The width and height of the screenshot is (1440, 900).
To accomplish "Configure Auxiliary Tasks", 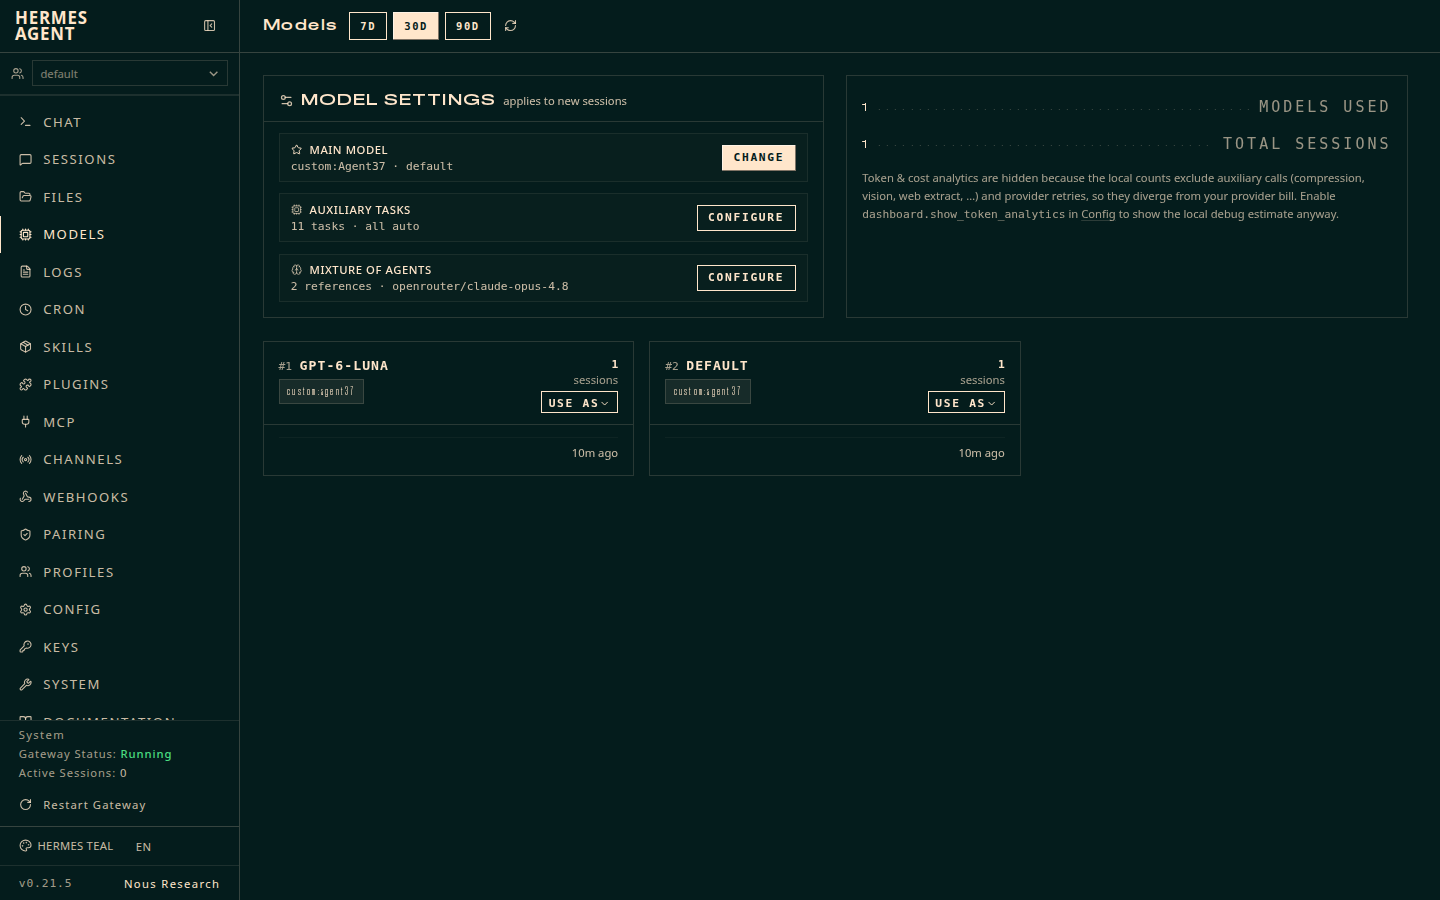I will click(746, 217).
